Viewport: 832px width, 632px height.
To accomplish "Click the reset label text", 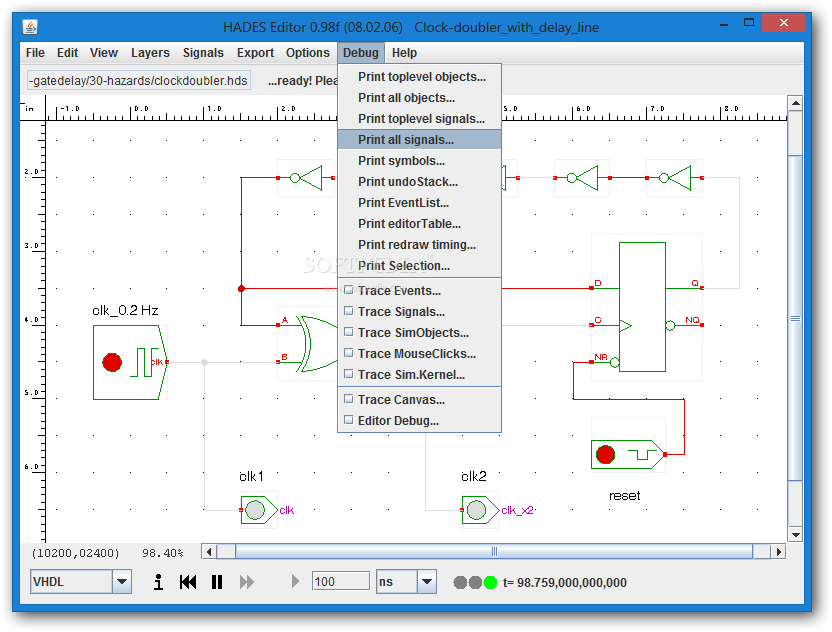I will [625, 496].
